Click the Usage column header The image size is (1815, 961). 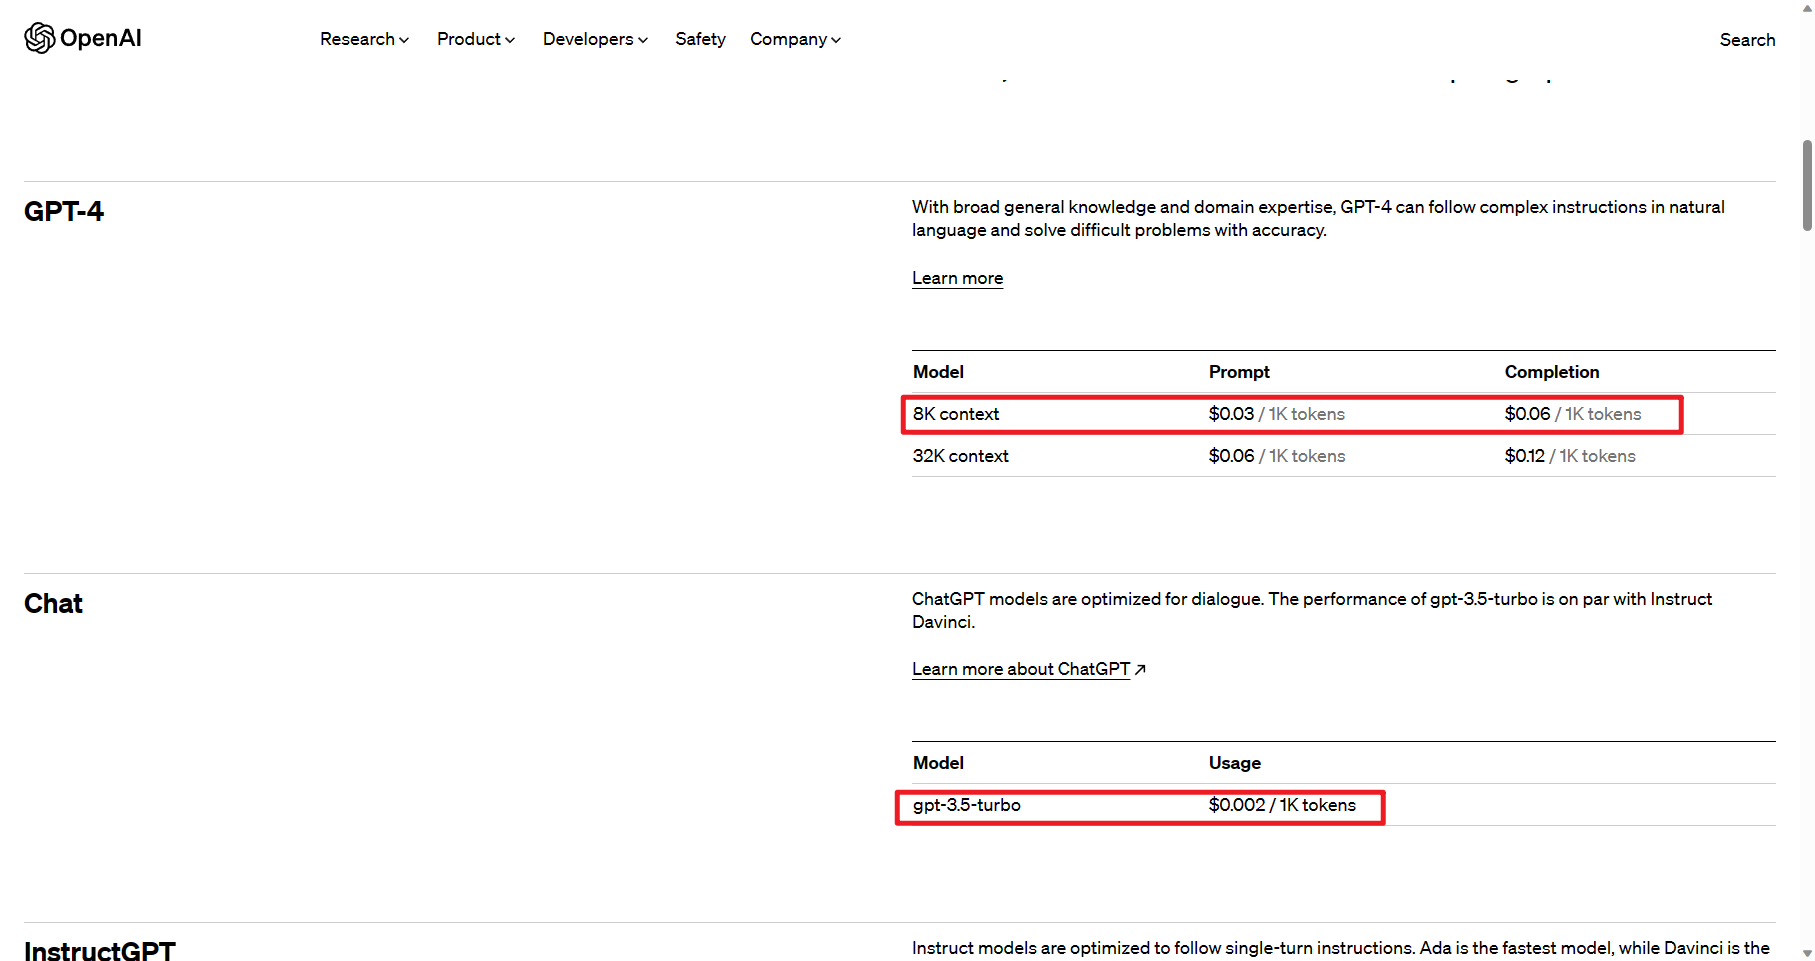point(1235,763)
